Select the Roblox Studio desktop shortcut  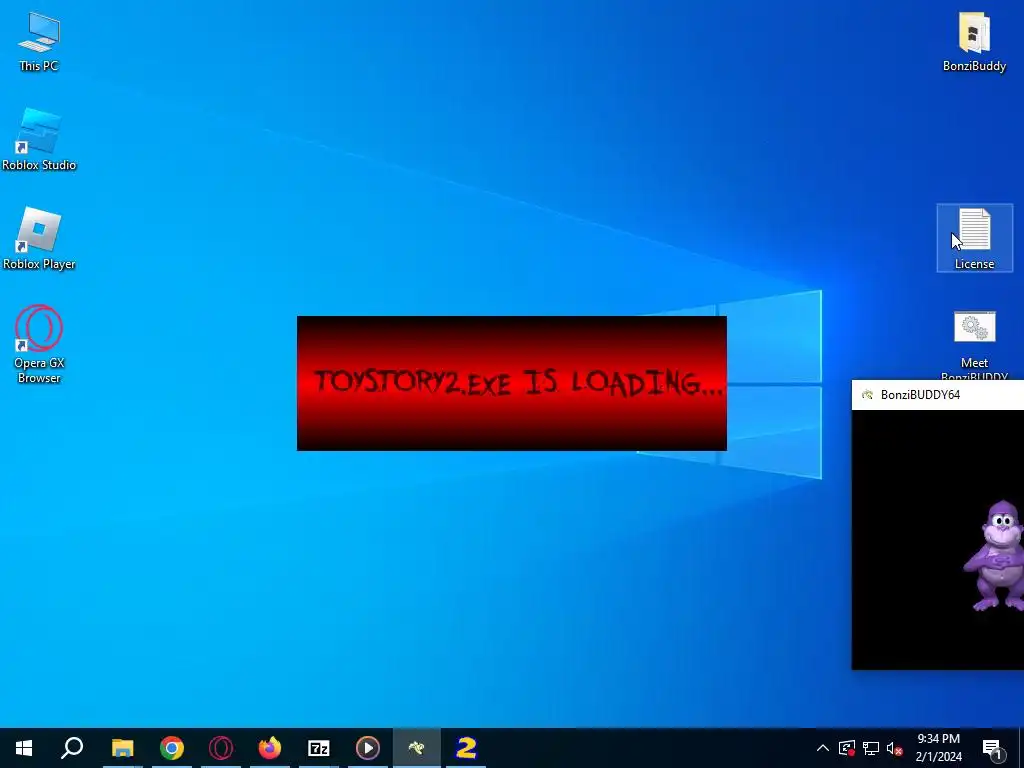[x=39, y=140]
